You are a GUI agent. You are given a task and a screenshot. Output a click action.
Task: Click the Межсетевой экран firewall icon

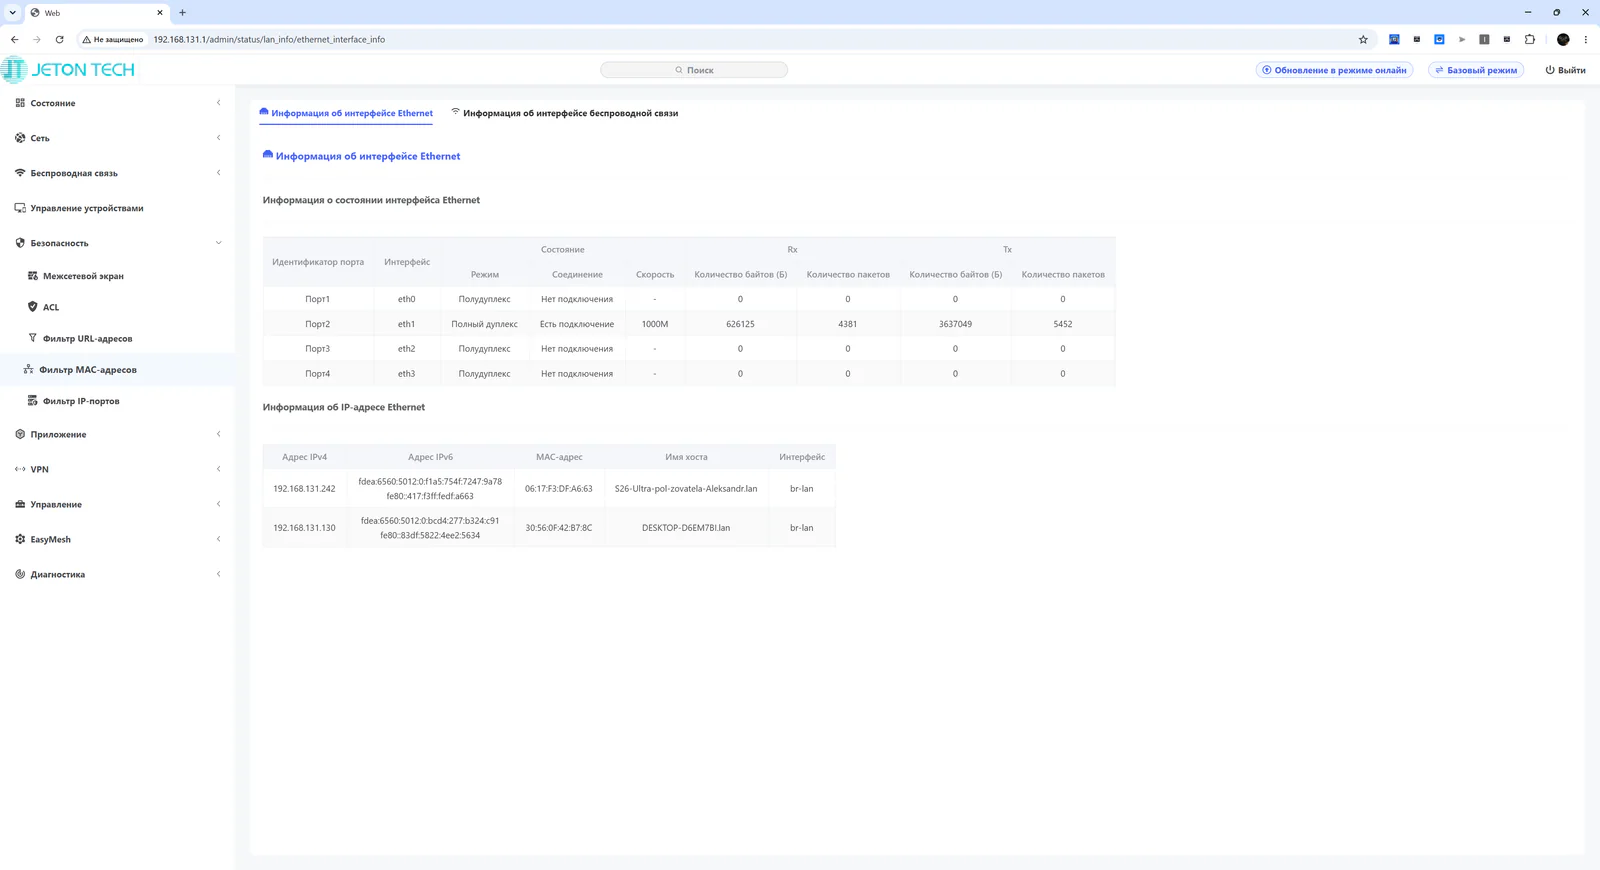33,276
